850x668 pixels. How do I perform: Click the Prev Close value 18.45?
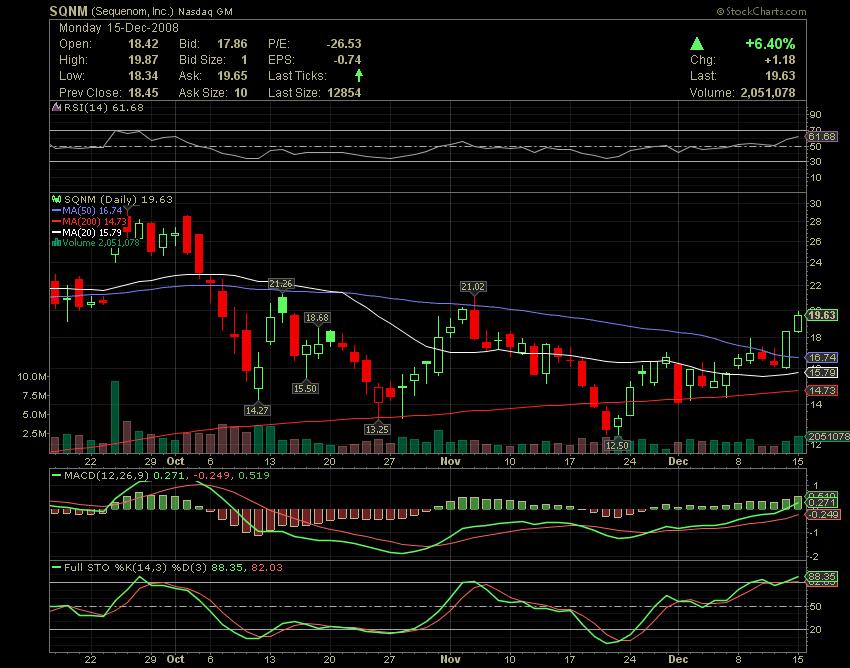143,93
